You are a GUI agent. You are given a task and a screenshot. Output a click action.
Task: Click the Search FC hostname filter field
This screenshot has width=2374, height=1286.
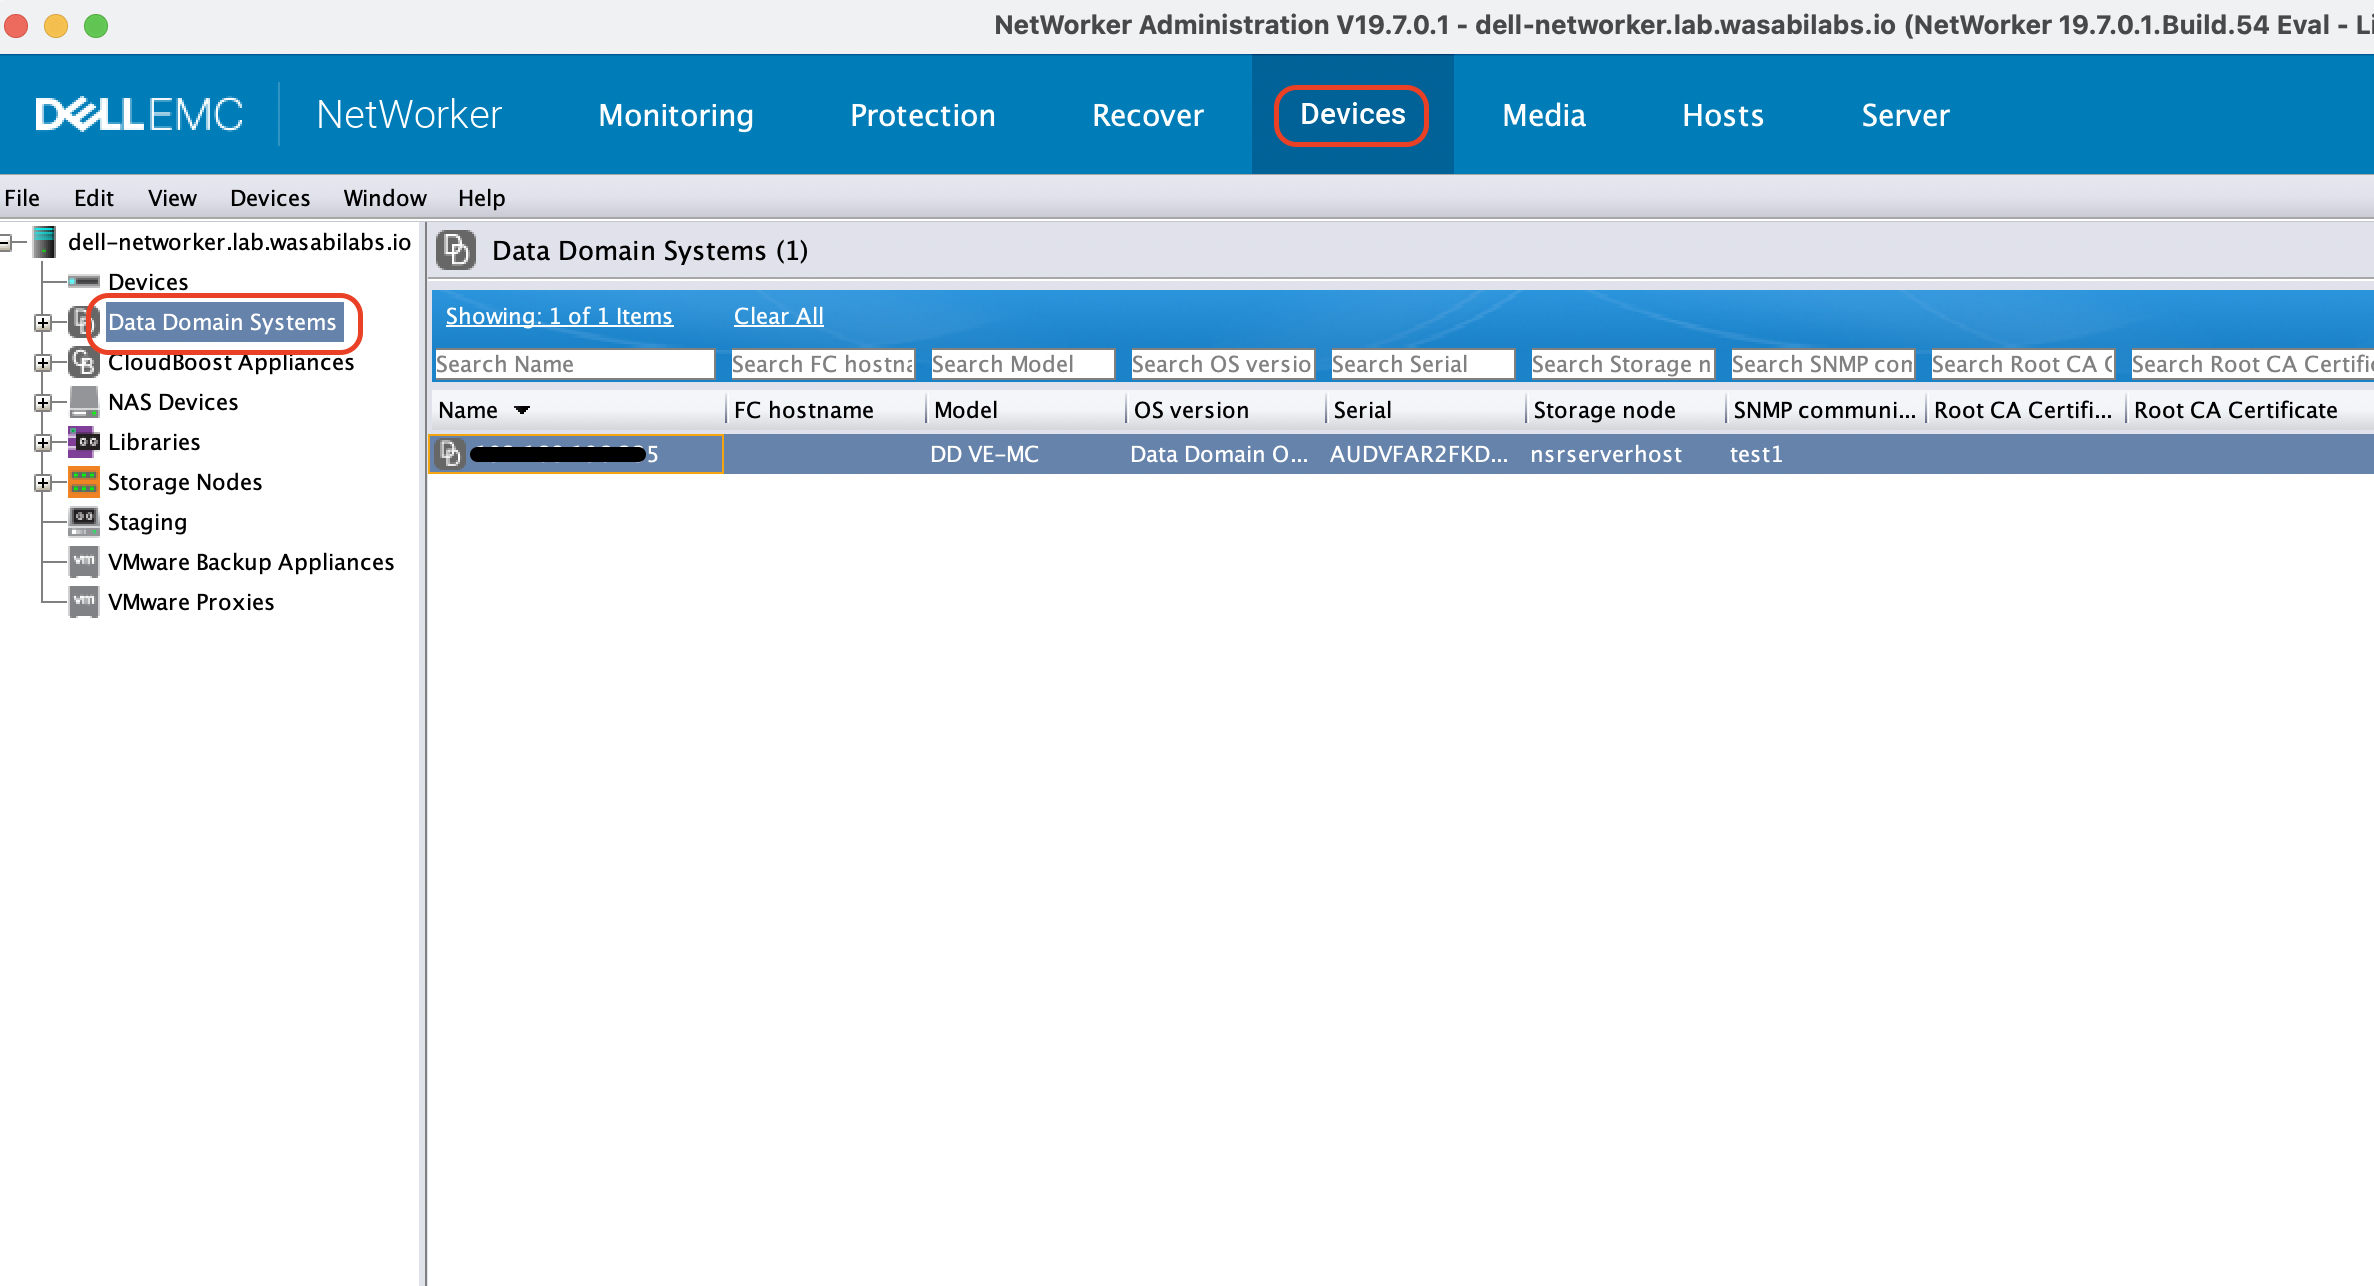(x=822, y=364)
